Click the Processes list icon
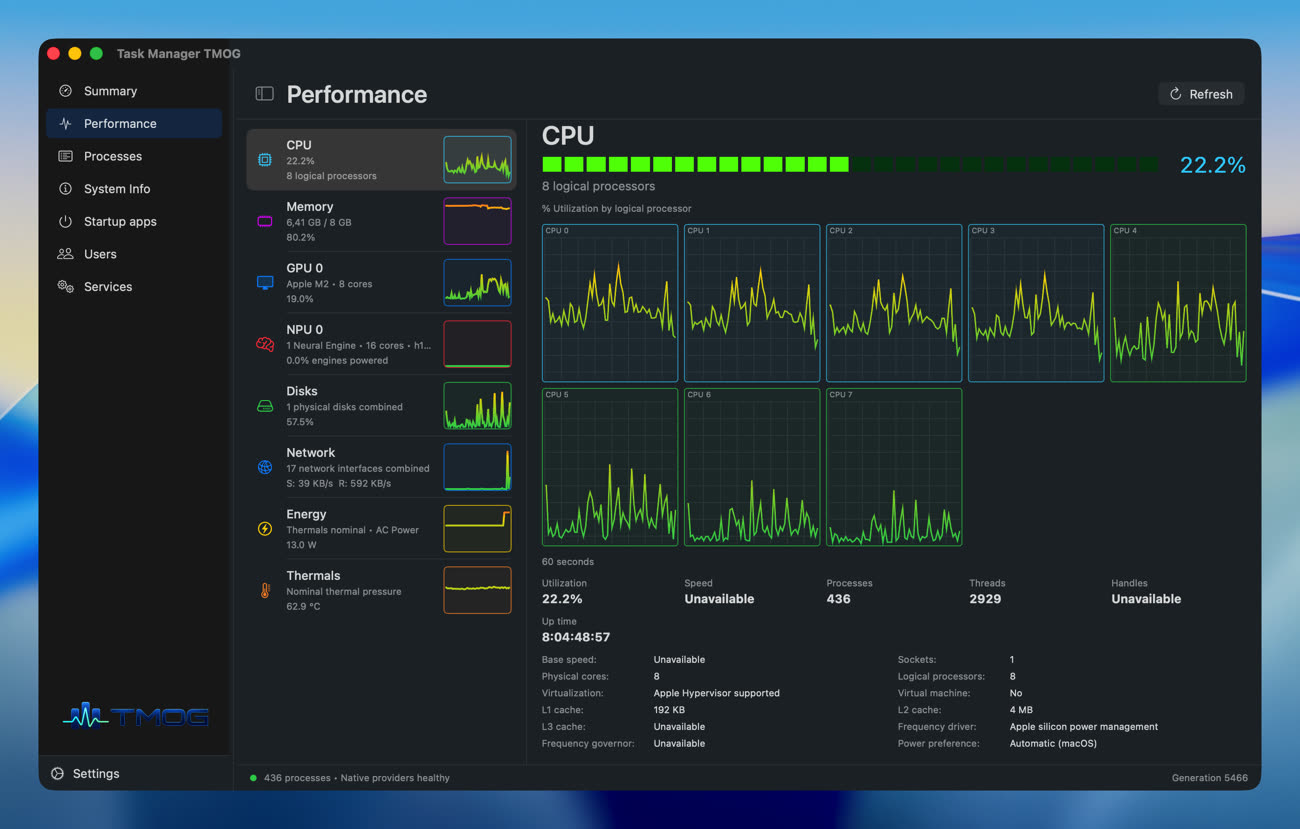 tap(65, 156)
